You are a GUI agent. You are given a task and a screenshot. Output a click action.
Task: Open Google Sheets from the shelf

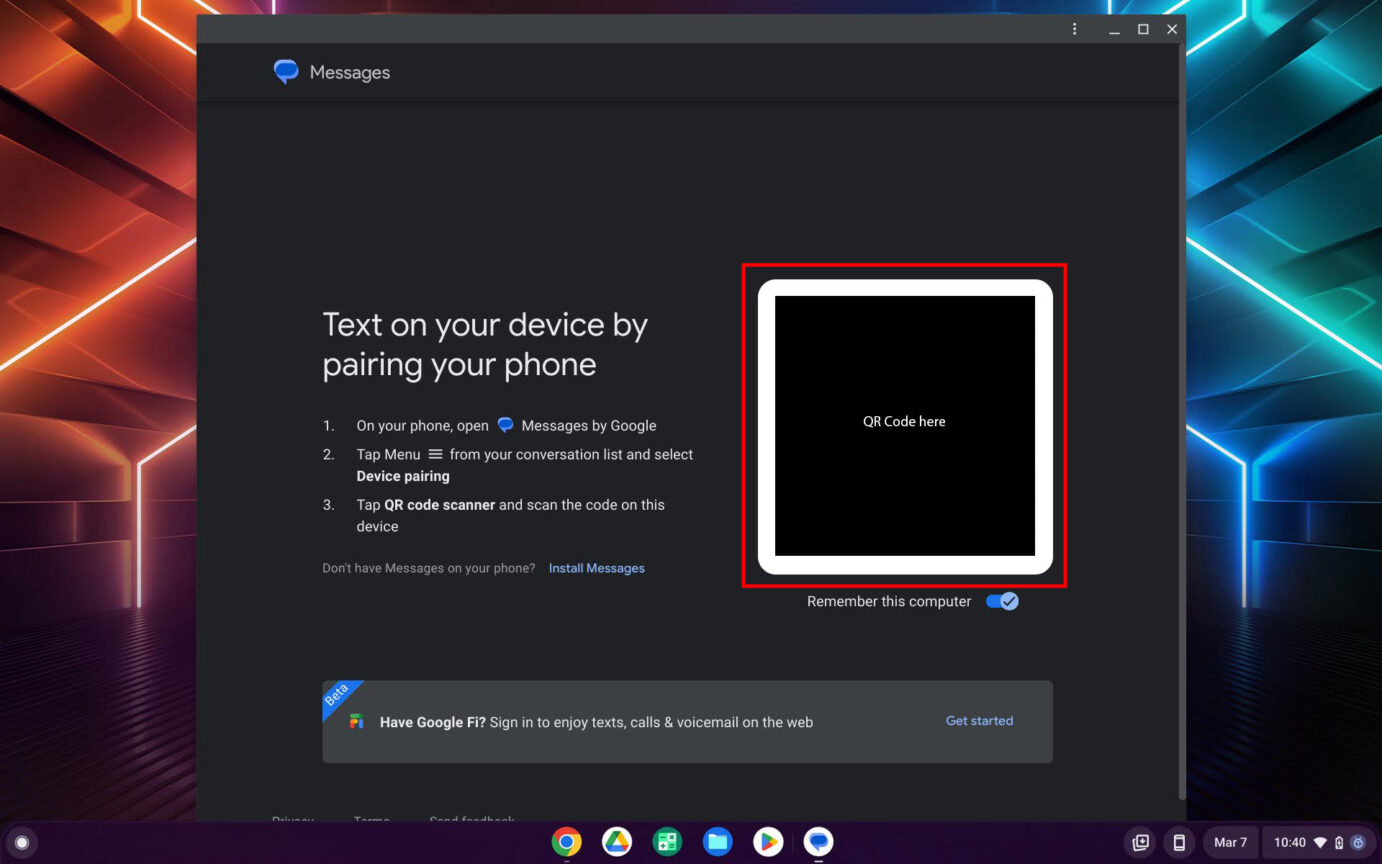click(x=667, y=842)
